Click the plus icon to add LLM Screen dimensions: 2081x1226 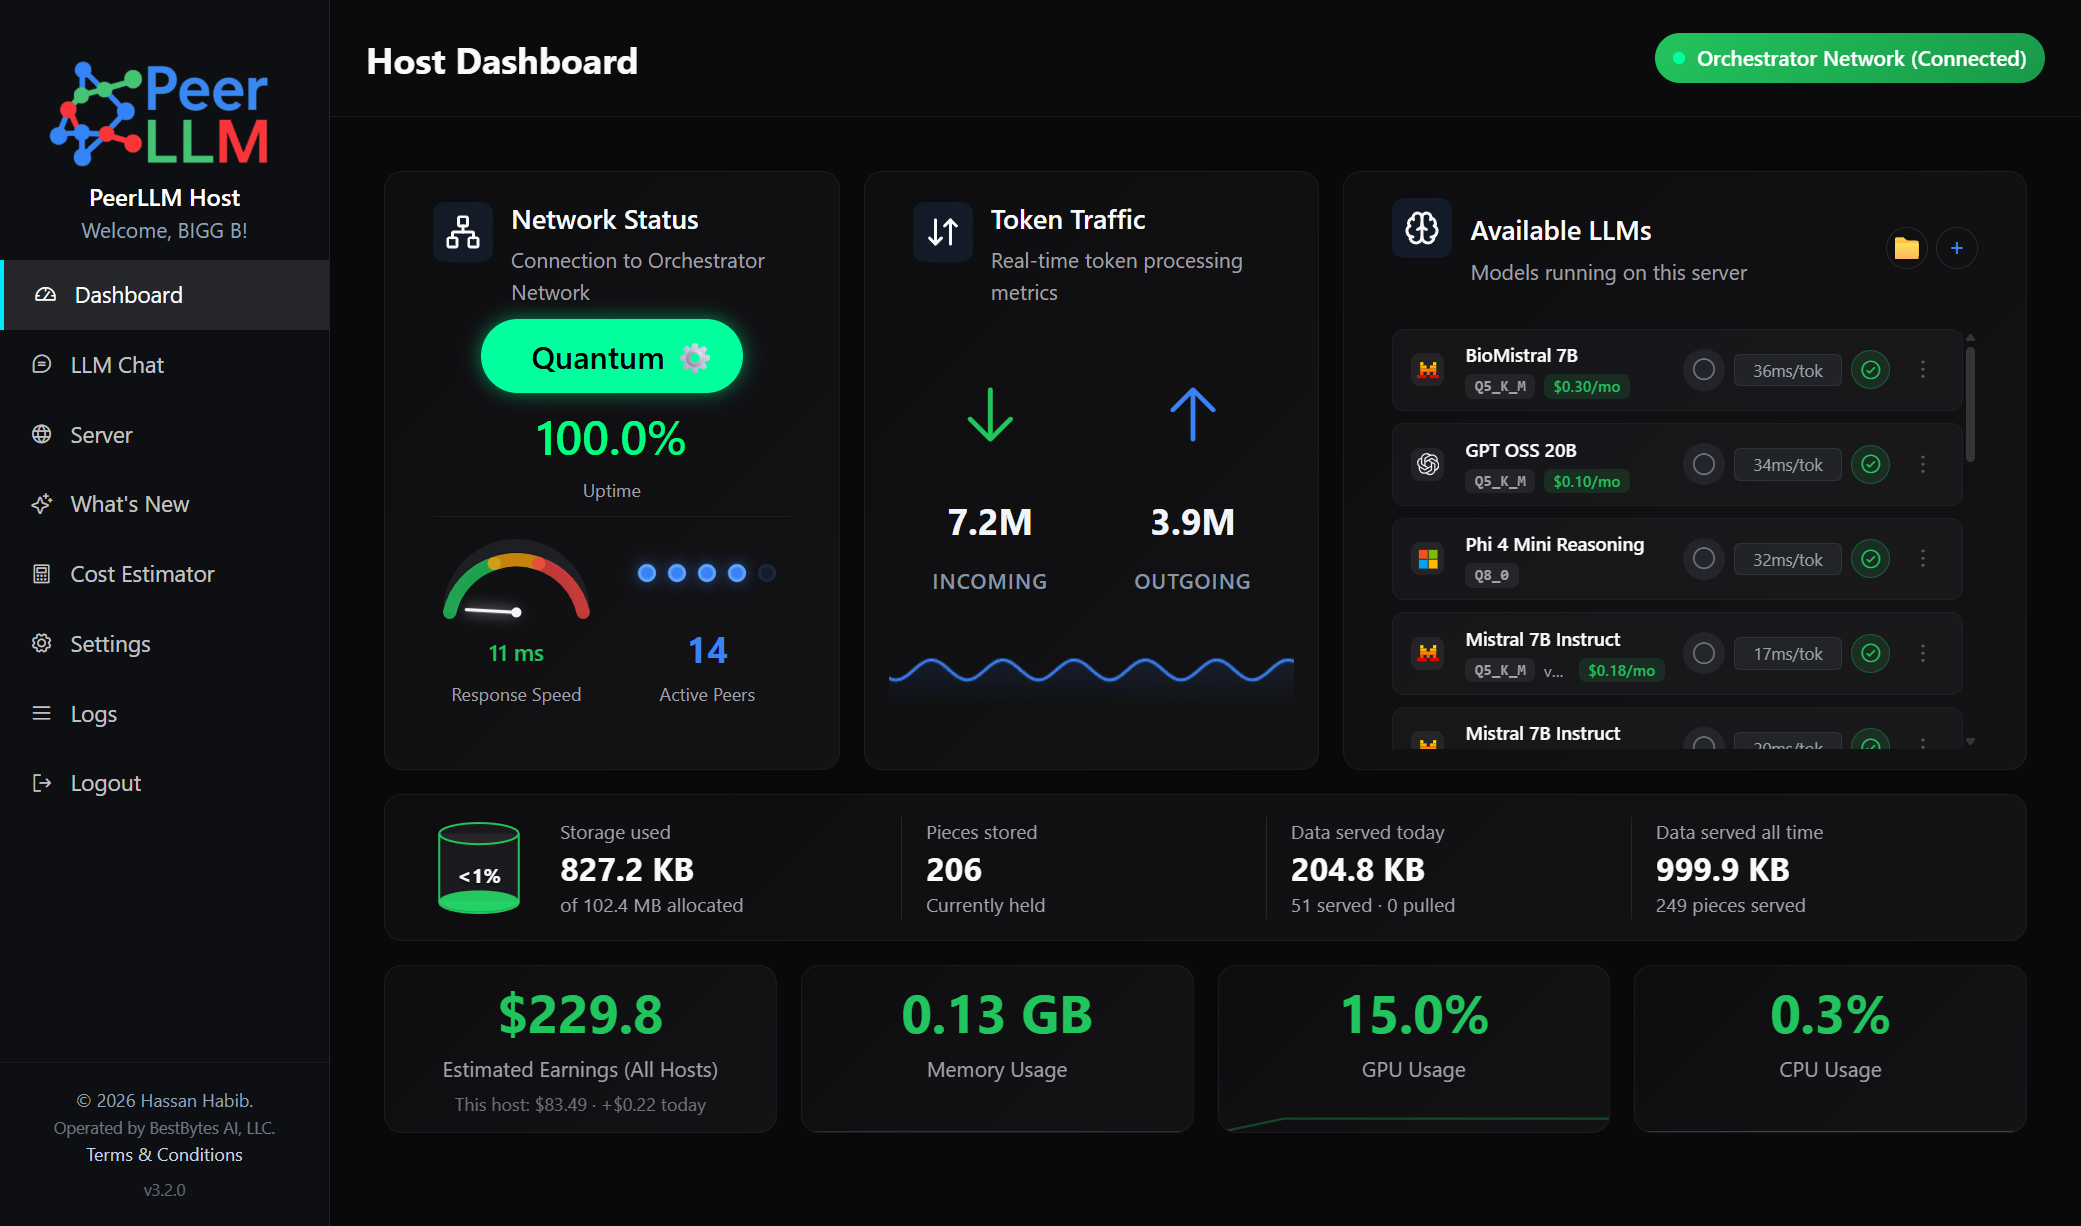[1957, 248]
